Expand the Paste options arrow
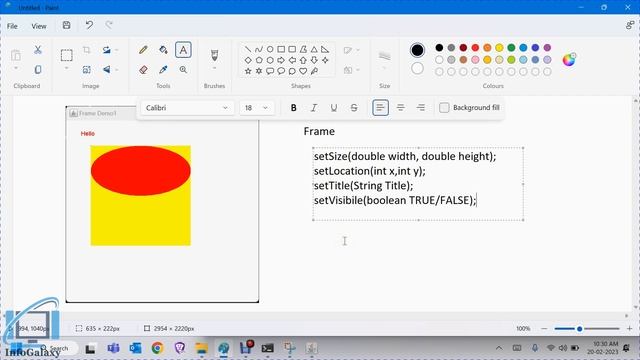The width and height of the screenshot is (640, 360). coord(16,68)
